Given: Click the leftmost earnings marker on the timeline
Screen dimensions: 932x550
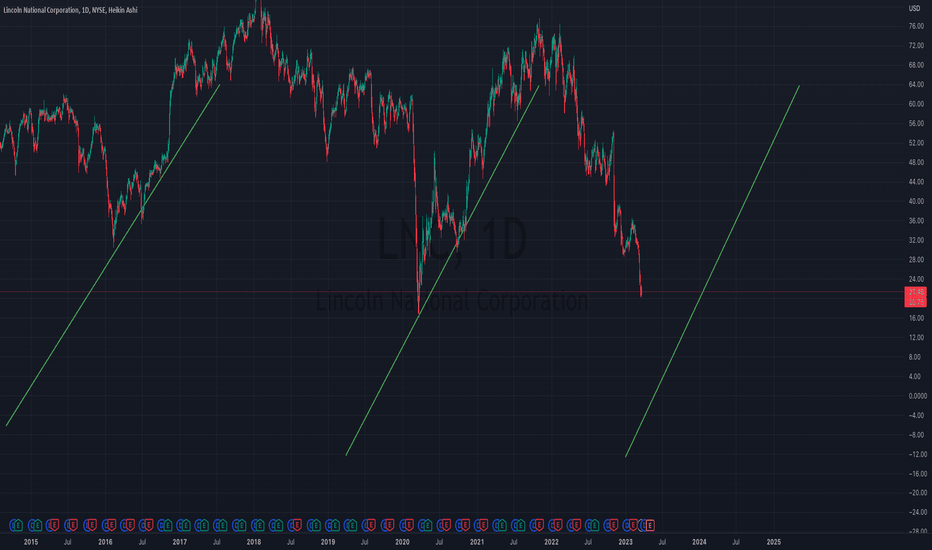Looking at the screenshot, I should [18, 525].
